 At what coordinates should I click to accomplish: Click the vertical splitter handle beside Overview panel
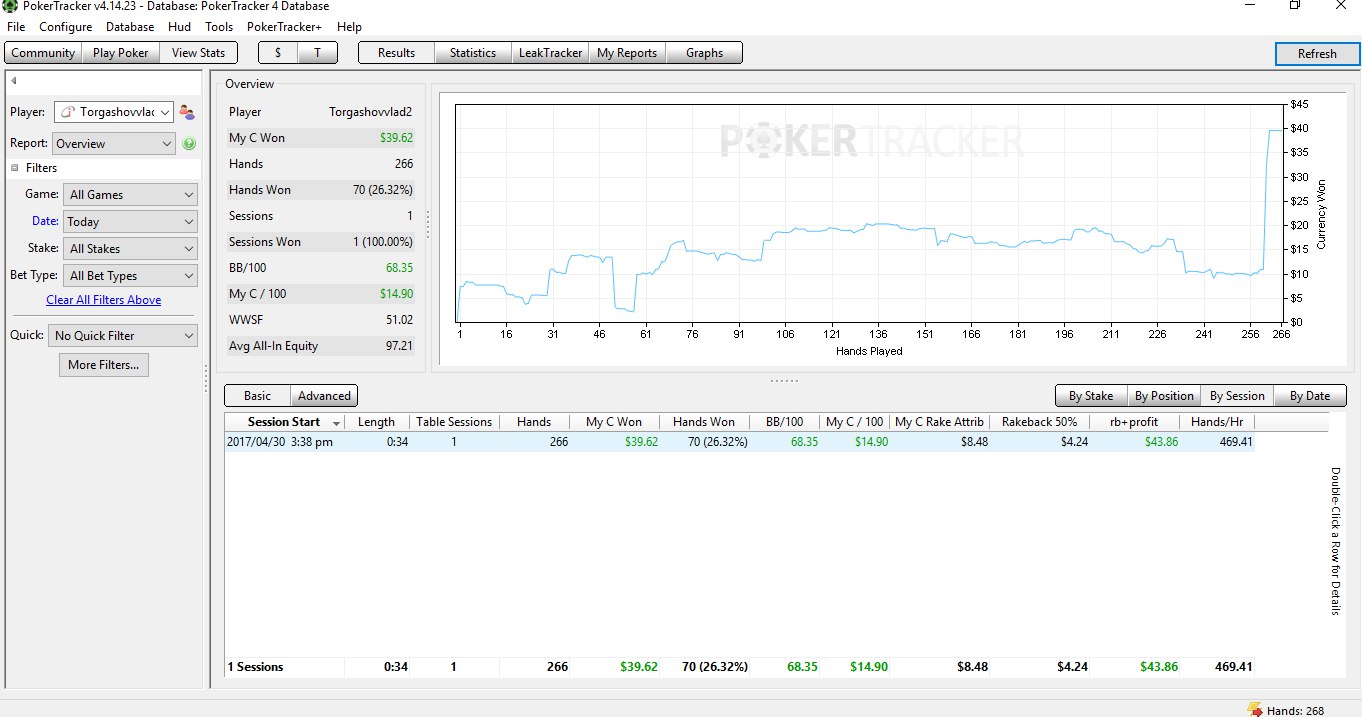(427, 224)
